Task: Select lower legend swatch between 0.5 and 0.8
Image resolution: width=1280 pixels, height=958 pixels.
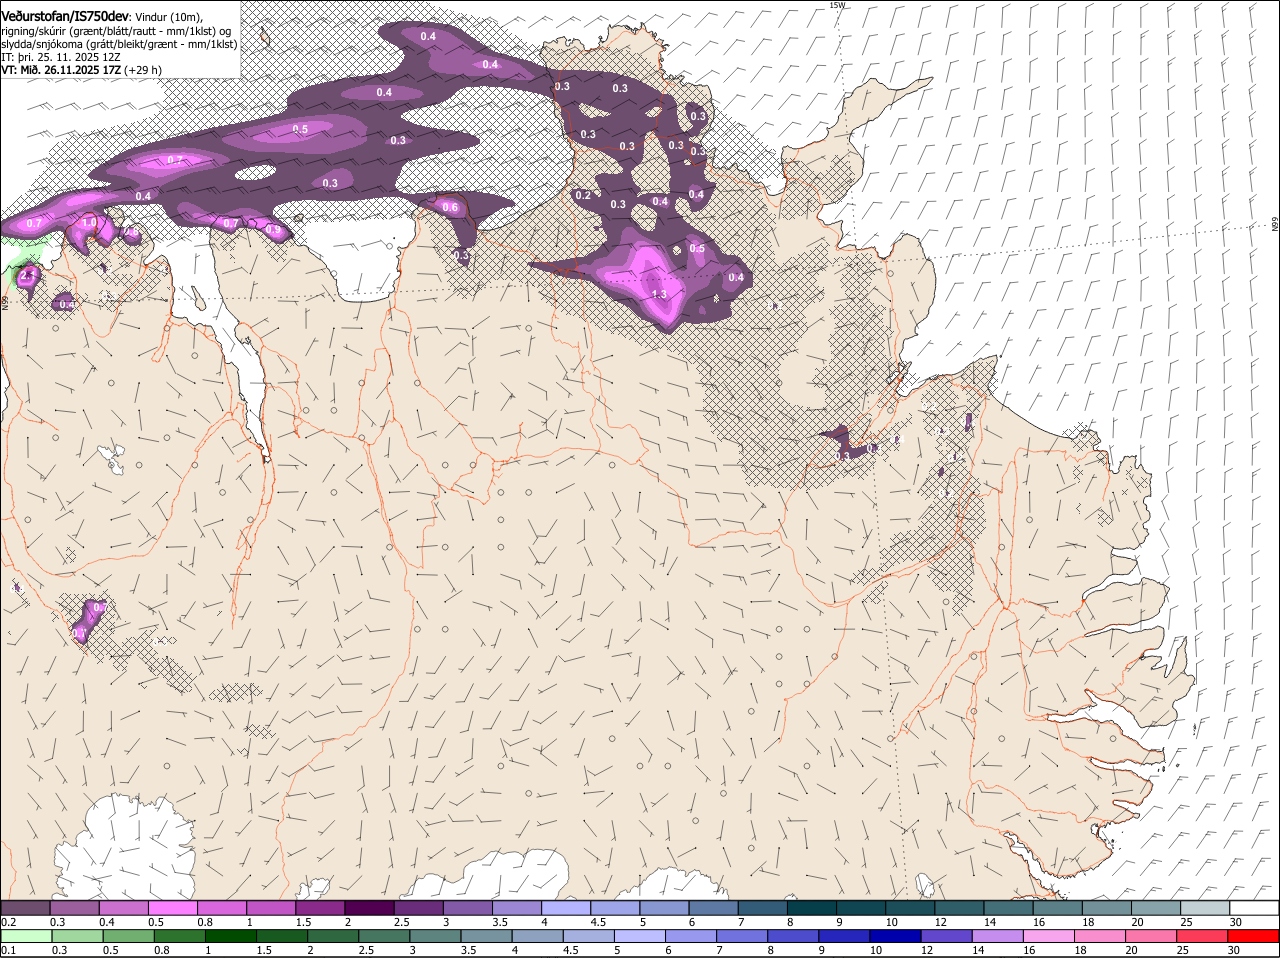Action: pos(128,937)
